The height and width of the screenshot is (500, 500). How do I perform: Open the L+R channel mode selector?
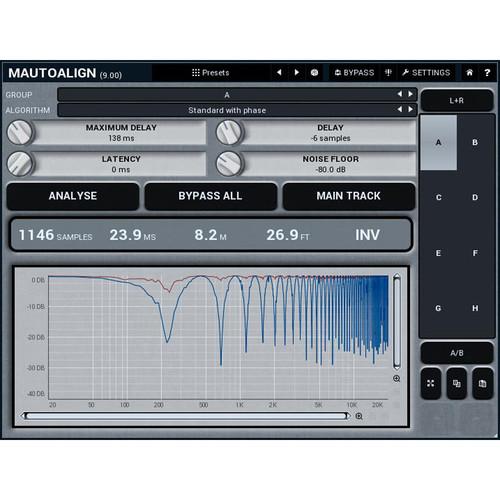coord(457,100)
